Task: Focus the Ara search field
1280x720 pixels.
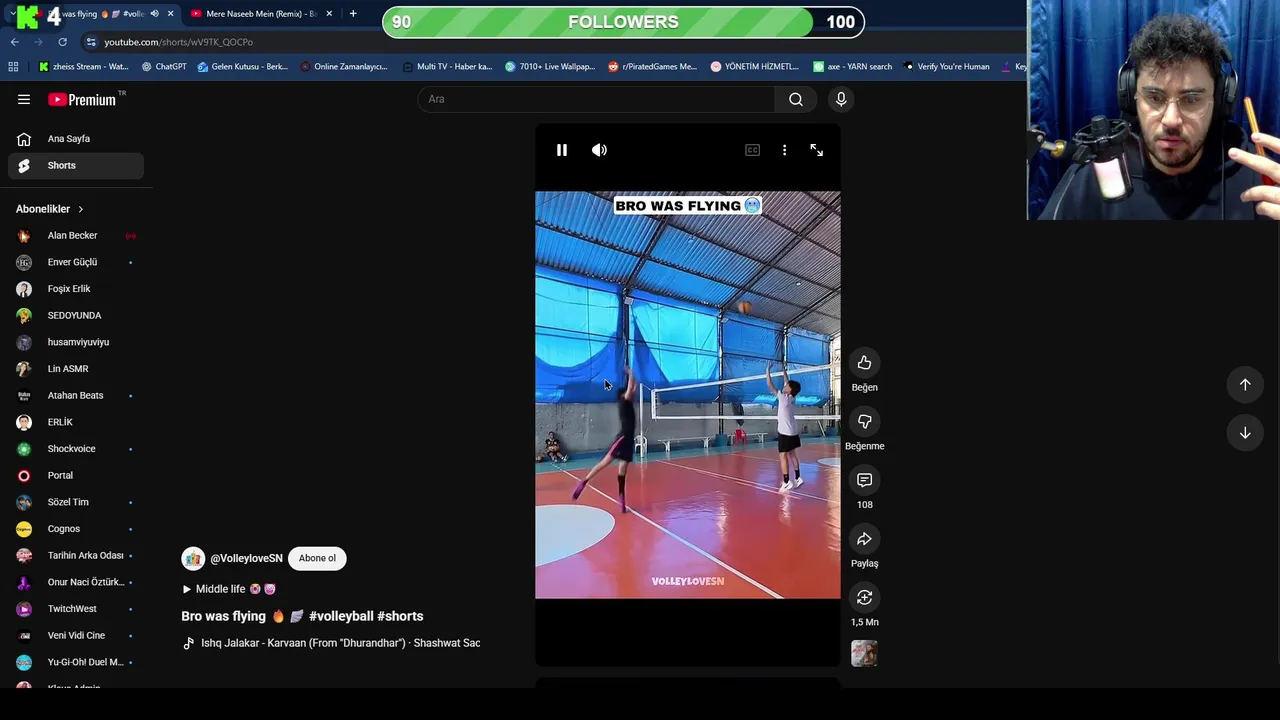Action: [x=596, y=99]
